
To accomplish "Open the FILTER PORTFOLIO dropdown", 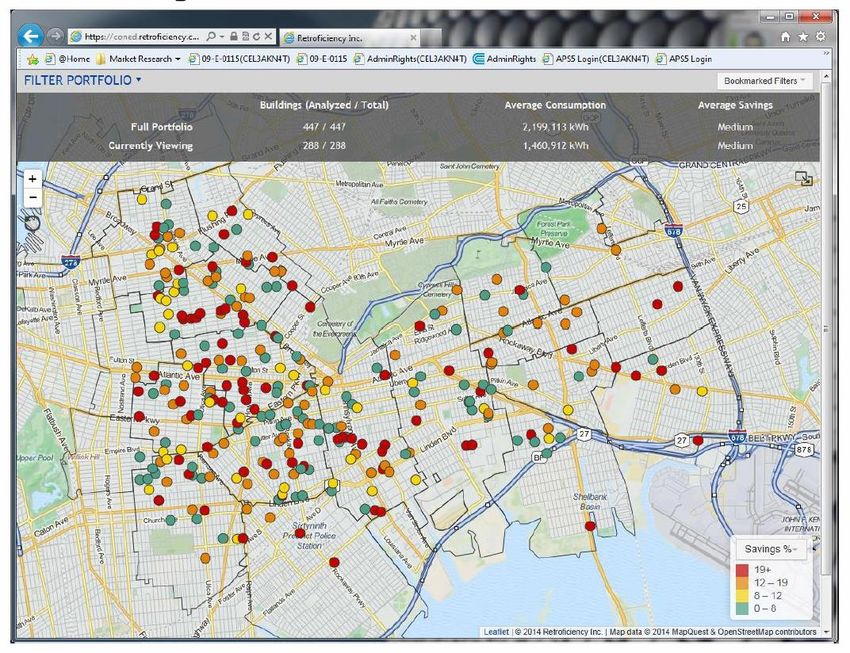I will [x=82, y=80].
